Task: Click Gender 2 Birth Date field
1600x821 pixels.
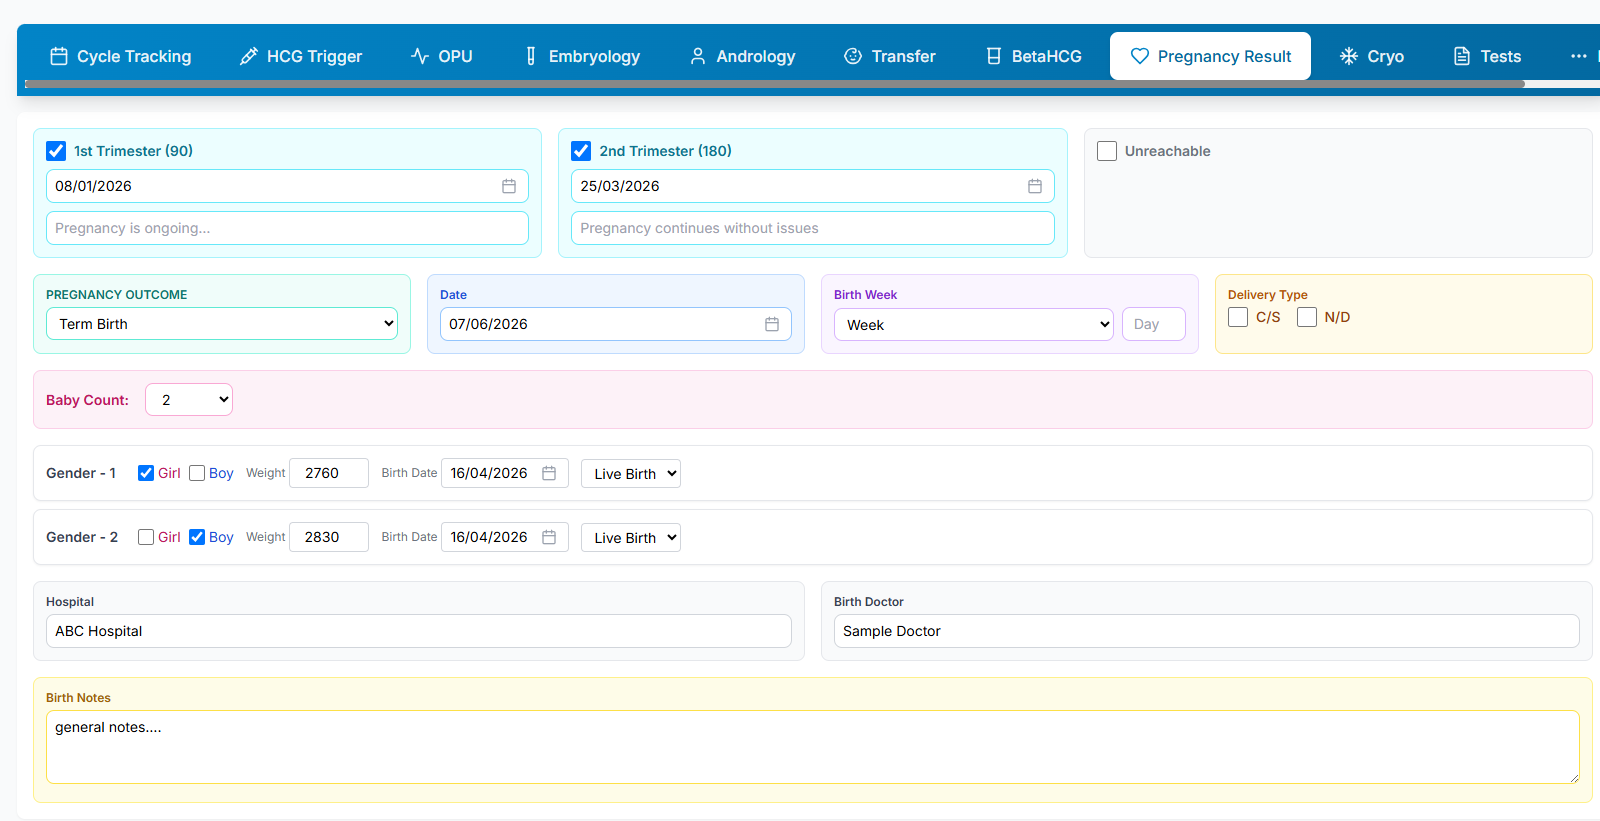Action: click(x=505, y=537)
